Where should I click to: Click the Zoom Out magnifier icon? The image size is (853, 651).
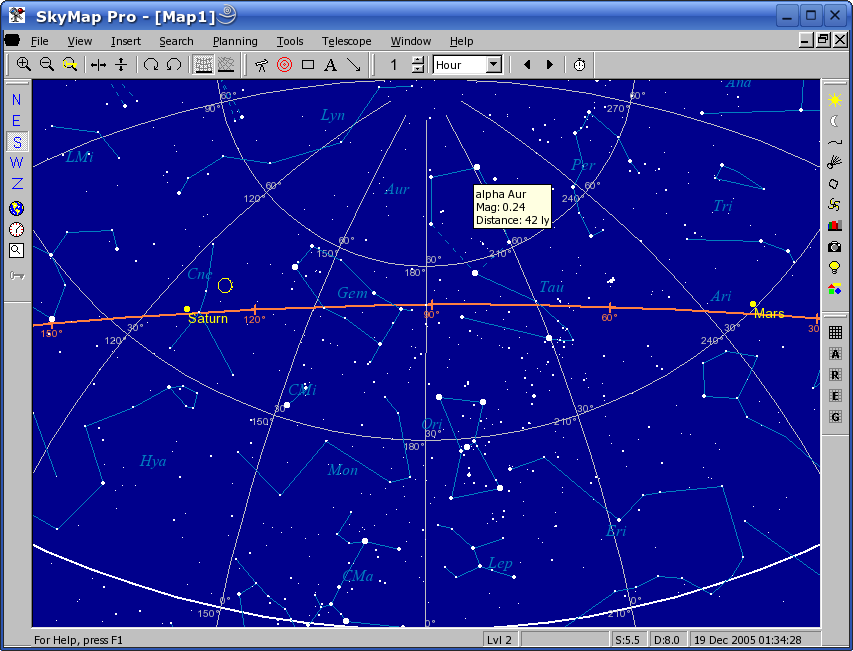coord(47,65)
